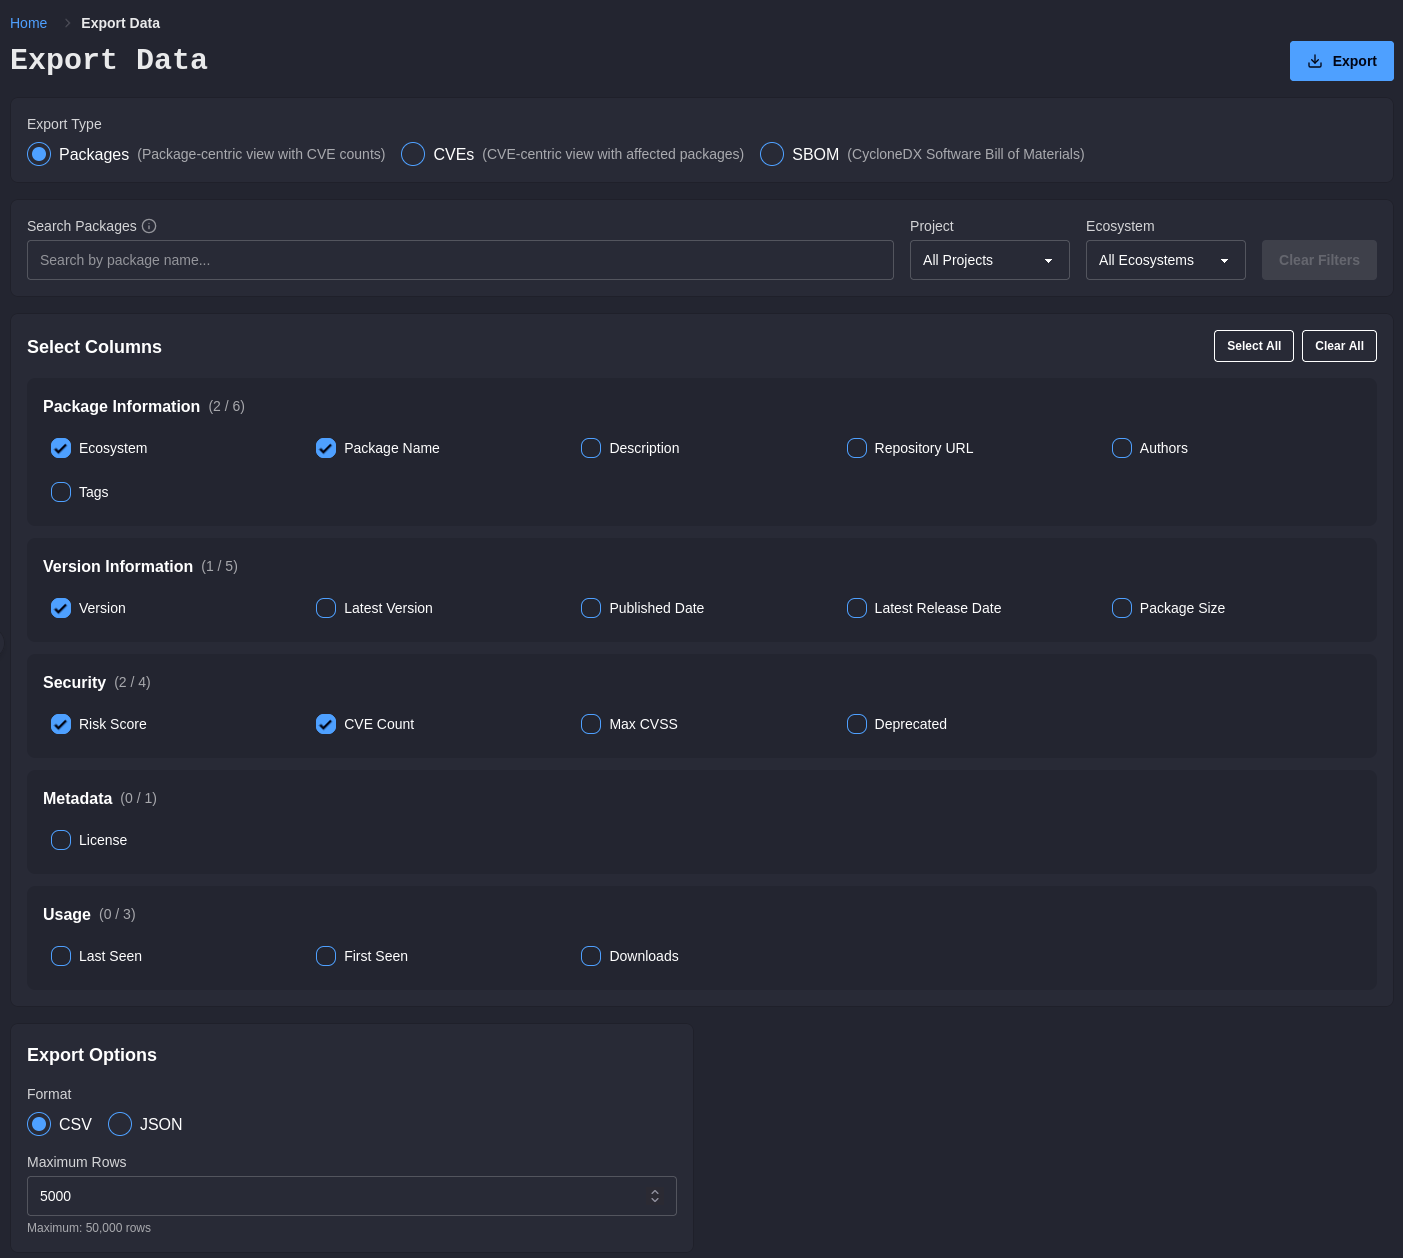This screenshot has width=1403, height=1258.
Task: Enable the Max CVSS column
Action: coord(591,724)
